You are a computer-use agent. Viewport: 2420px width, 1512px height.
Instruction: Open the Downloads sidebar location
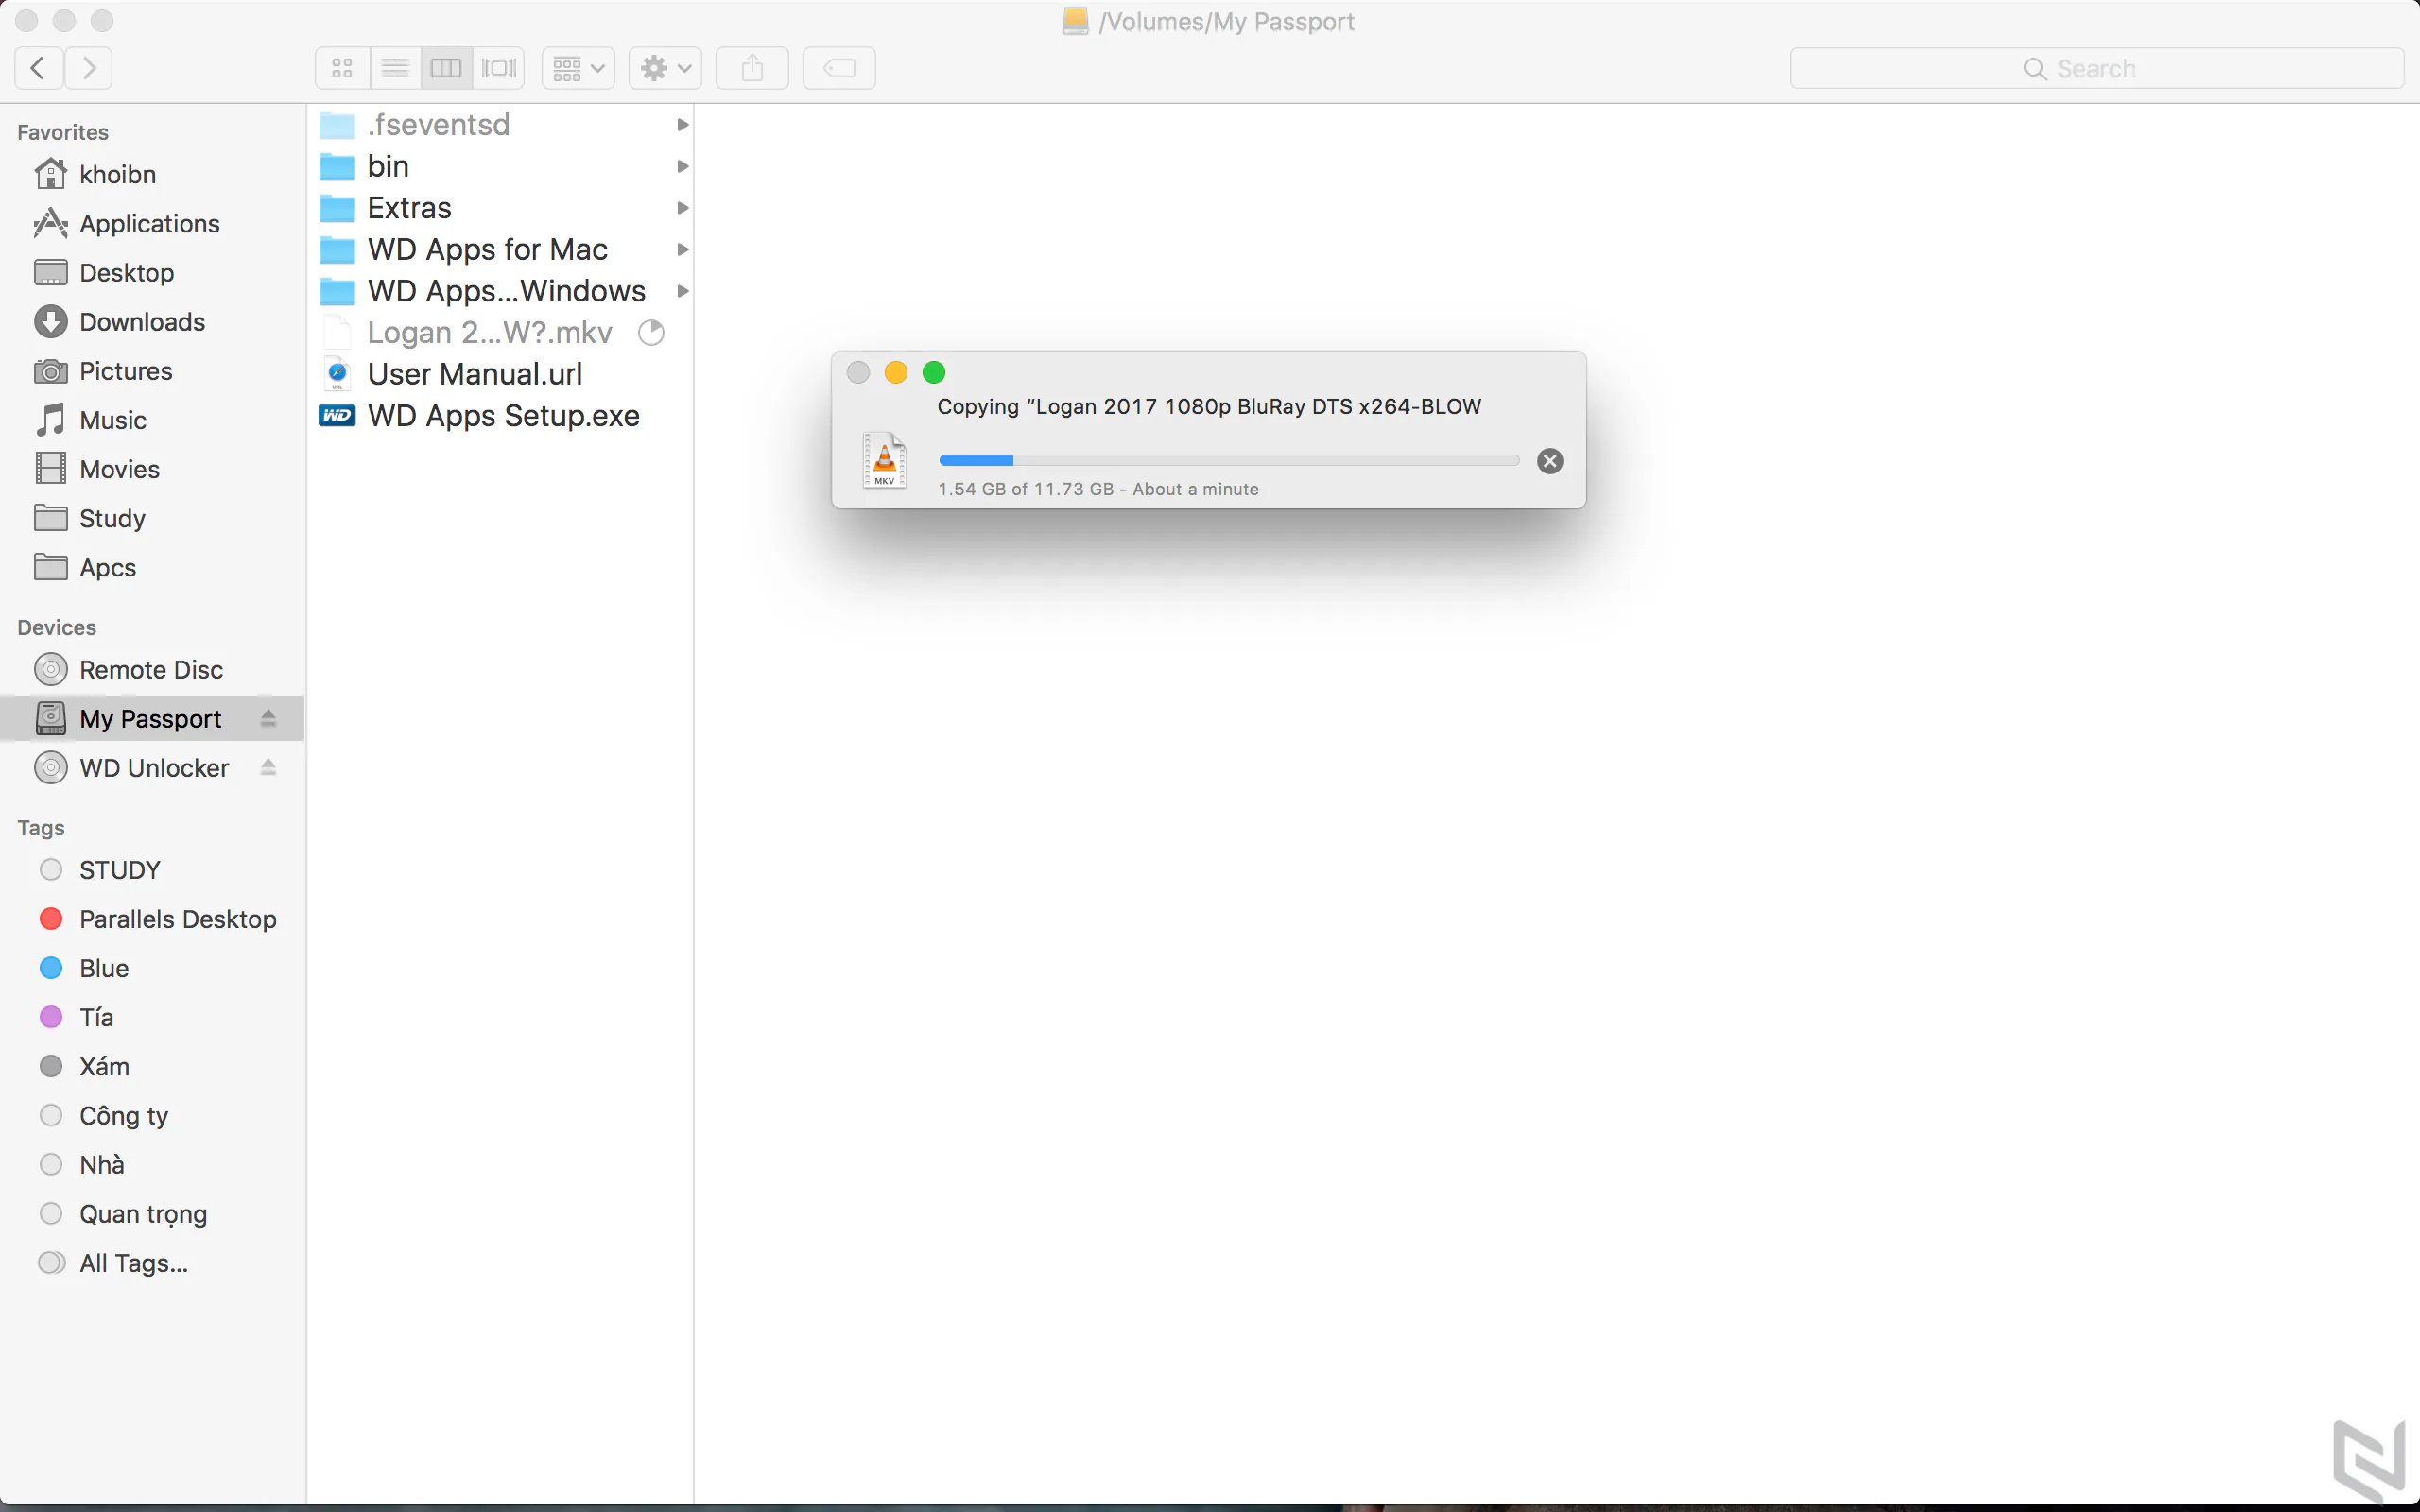pos(152,321)
